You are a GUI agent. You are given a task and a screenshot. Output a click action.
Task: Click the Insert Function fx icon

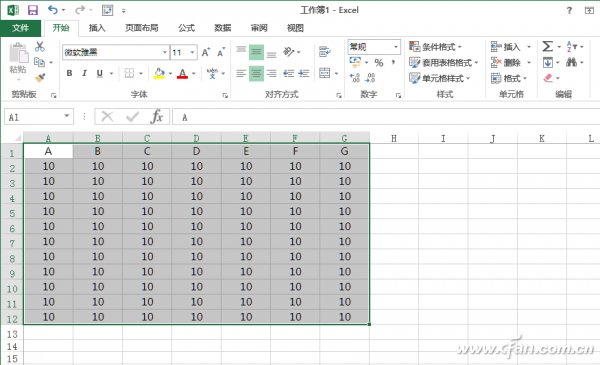click(x=157, y=117)
